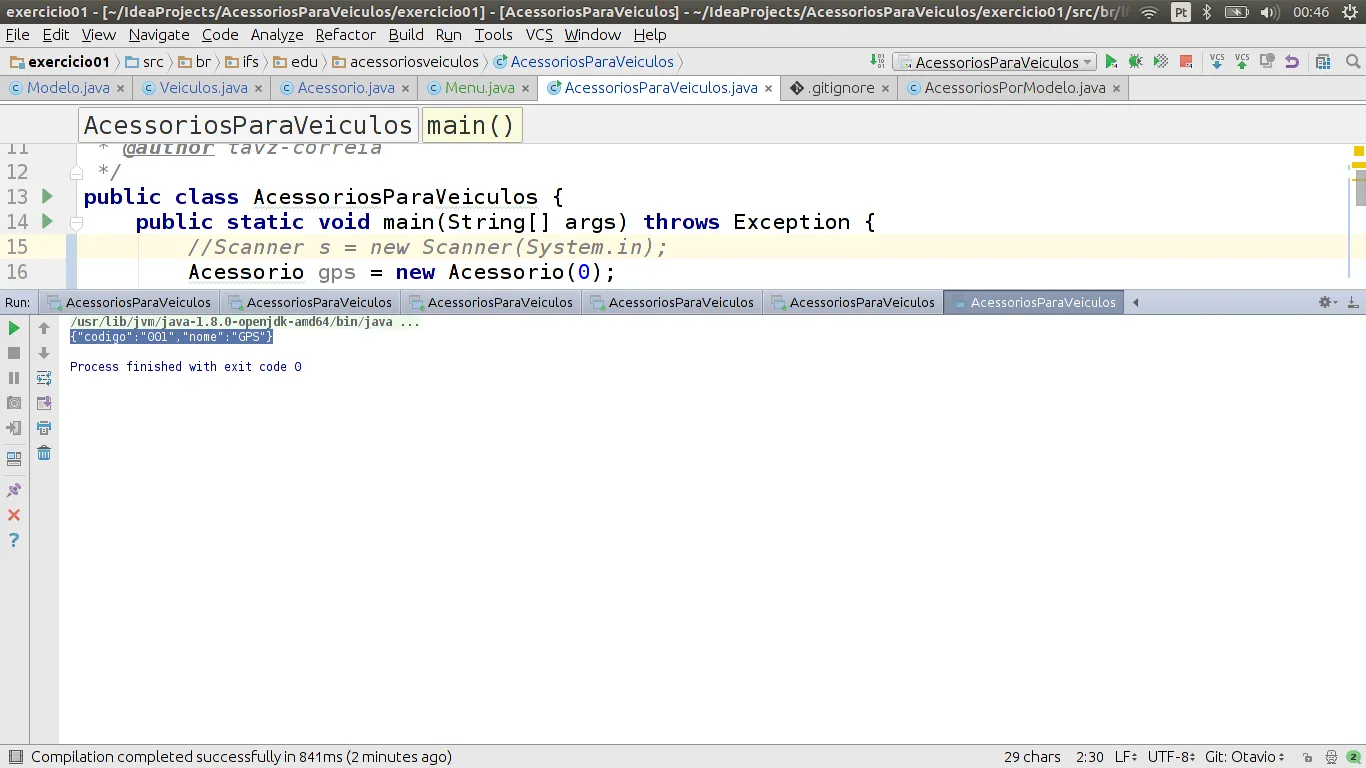Image resolution: width=1366 pixels, height=768 pixels.
Task: Open the Hector inspector icon in status bar
Action: coord(1331,757)
